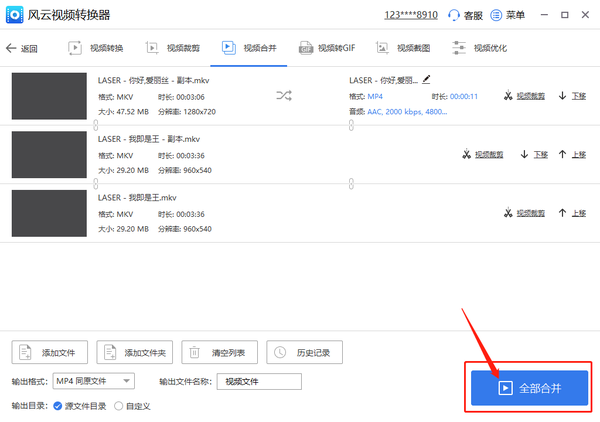Click 视频截剪 link in first video row
The height and width of the screenshot is (422, 600).
(531, 96)
